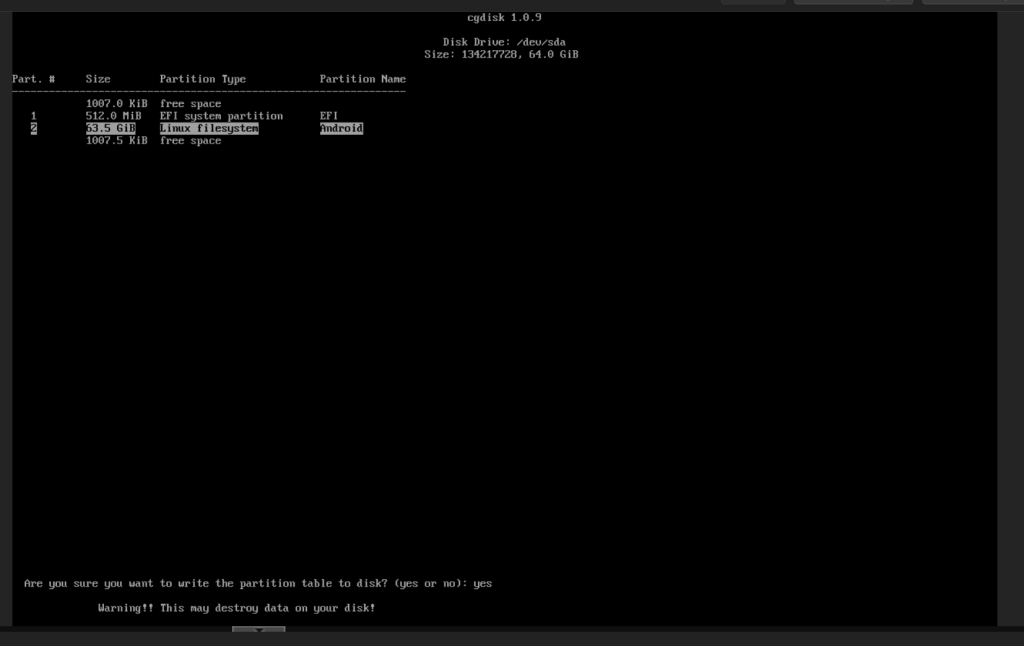
Task: Click the 'Partition Name' column header
Action: [x=362, y=79]
